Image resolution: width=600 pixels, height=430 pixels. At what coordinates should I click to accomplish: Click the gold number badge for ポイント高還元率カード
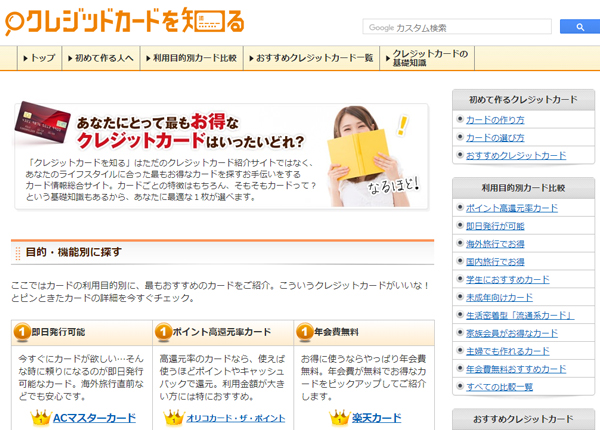pos(163,332)
